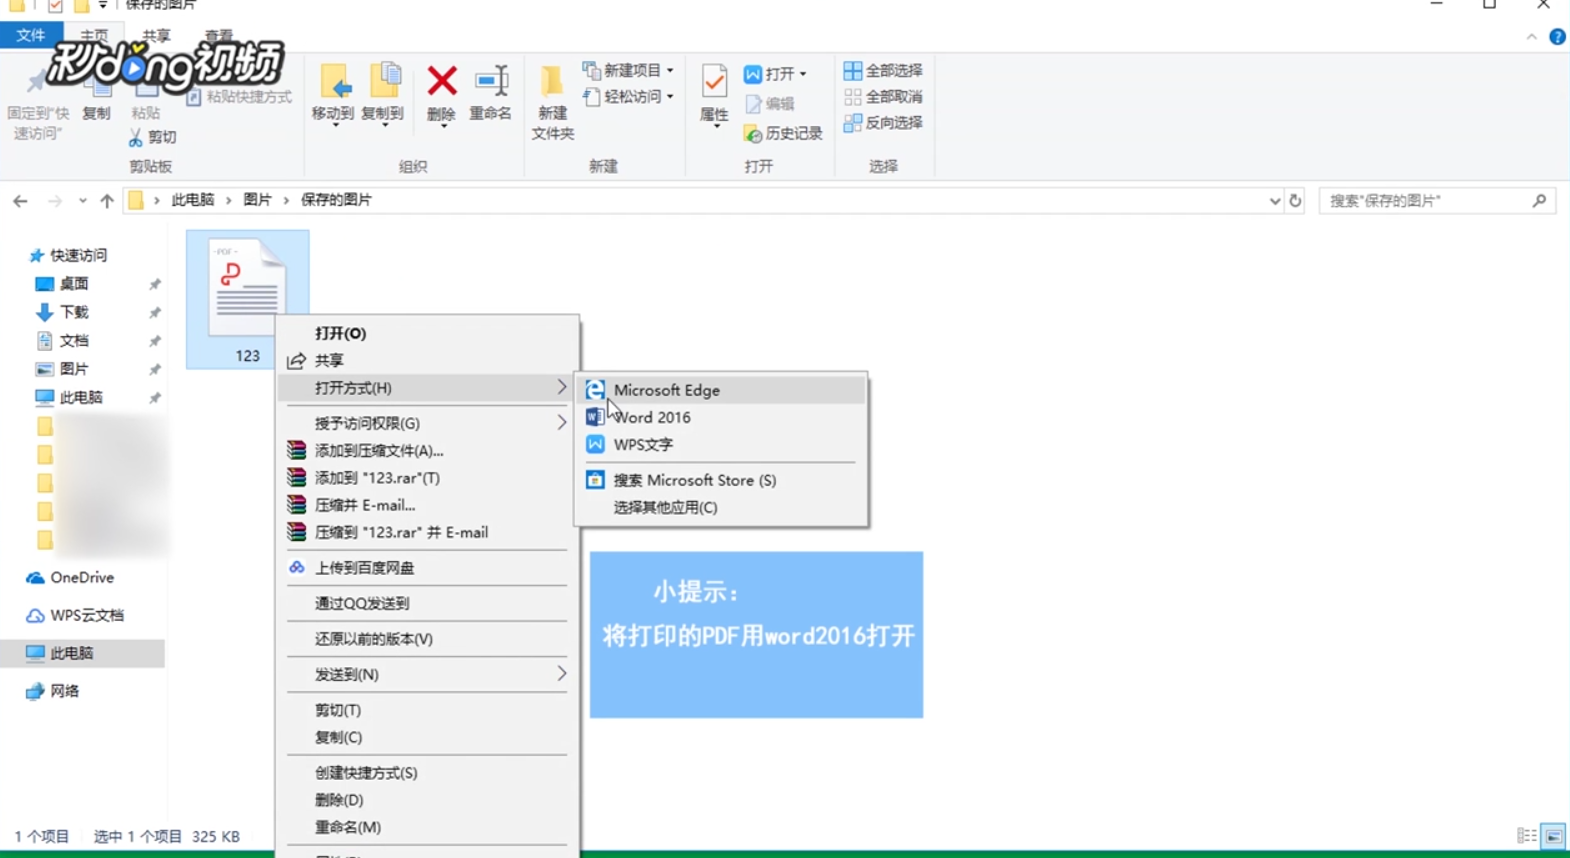Choose 添加到 "123.rar"(T) entry
This screenshot has height=858, width=1570.
[427, 478]
